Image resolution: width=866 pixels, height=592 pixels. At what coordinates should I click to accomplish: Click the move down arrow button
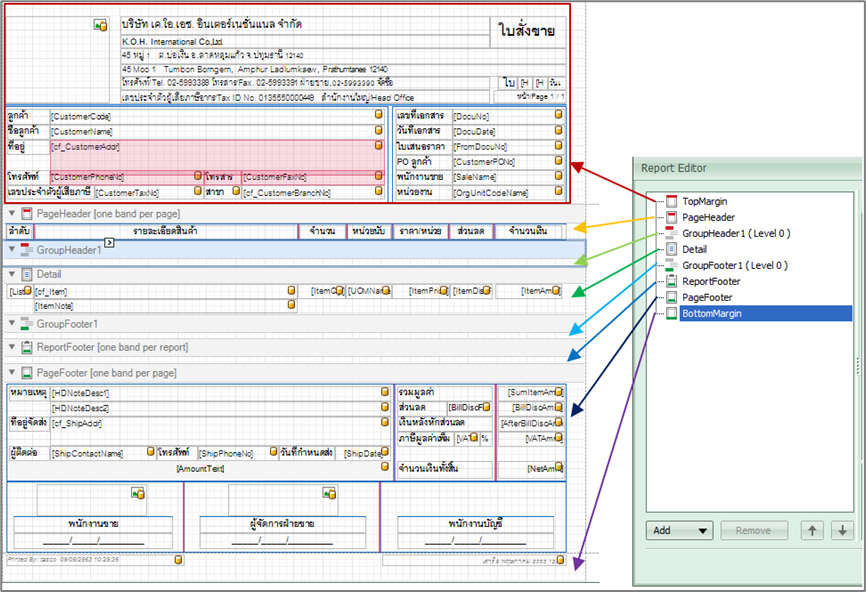click(842, 530)
